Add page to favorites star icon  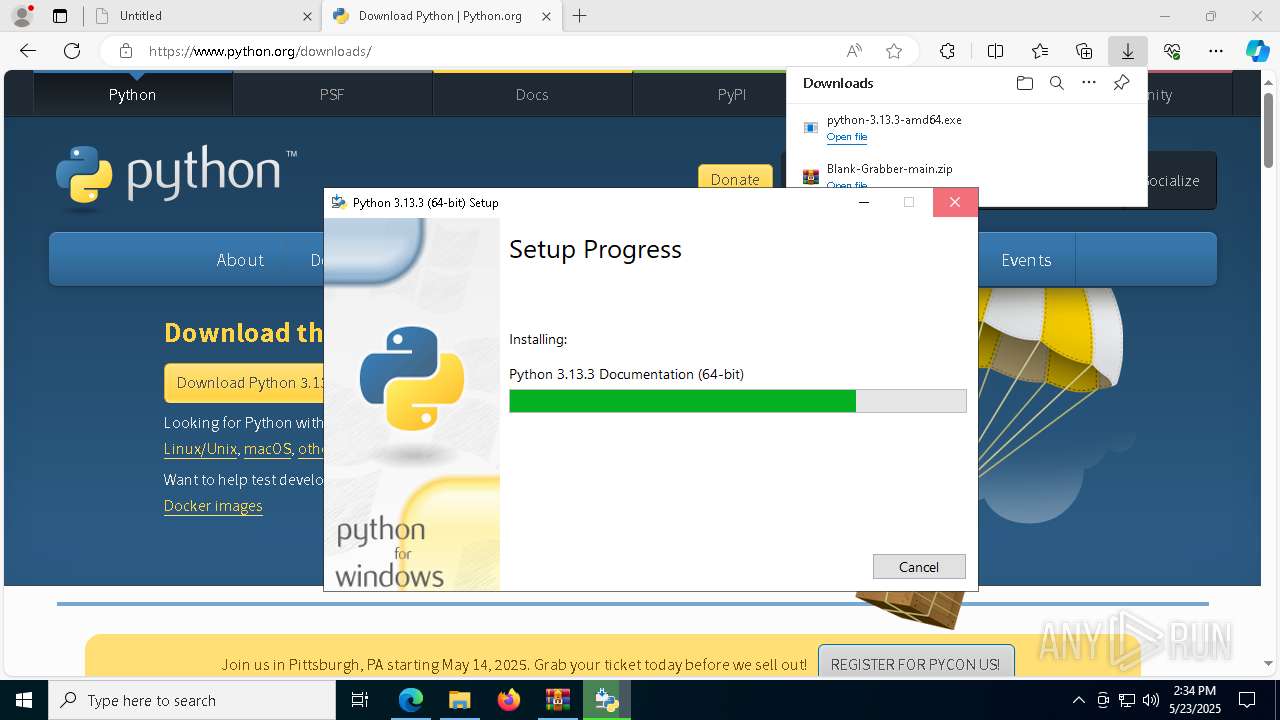894,51
